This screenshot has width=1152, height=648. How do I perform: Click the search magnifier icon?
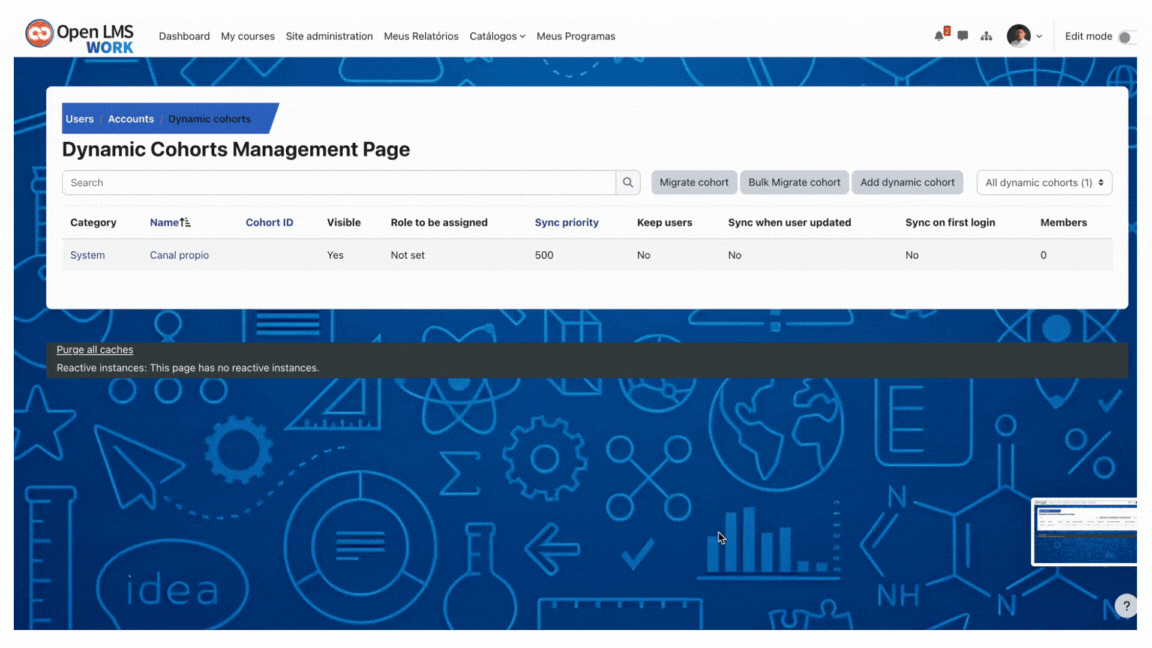click(x=627, y=182)
